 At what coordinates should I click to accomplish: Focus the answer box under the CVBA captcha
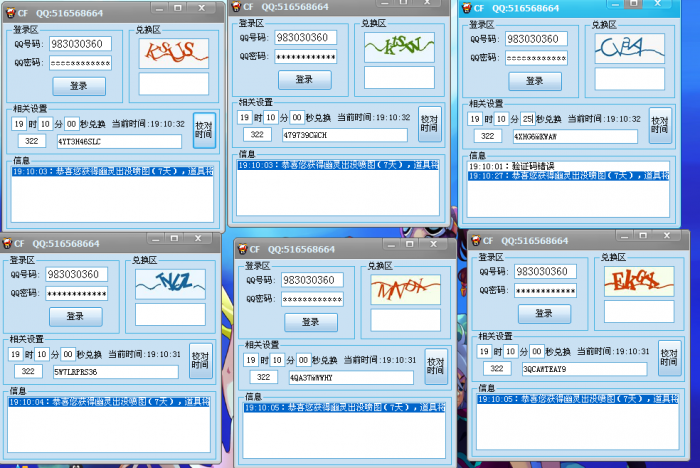pos(629,79)
